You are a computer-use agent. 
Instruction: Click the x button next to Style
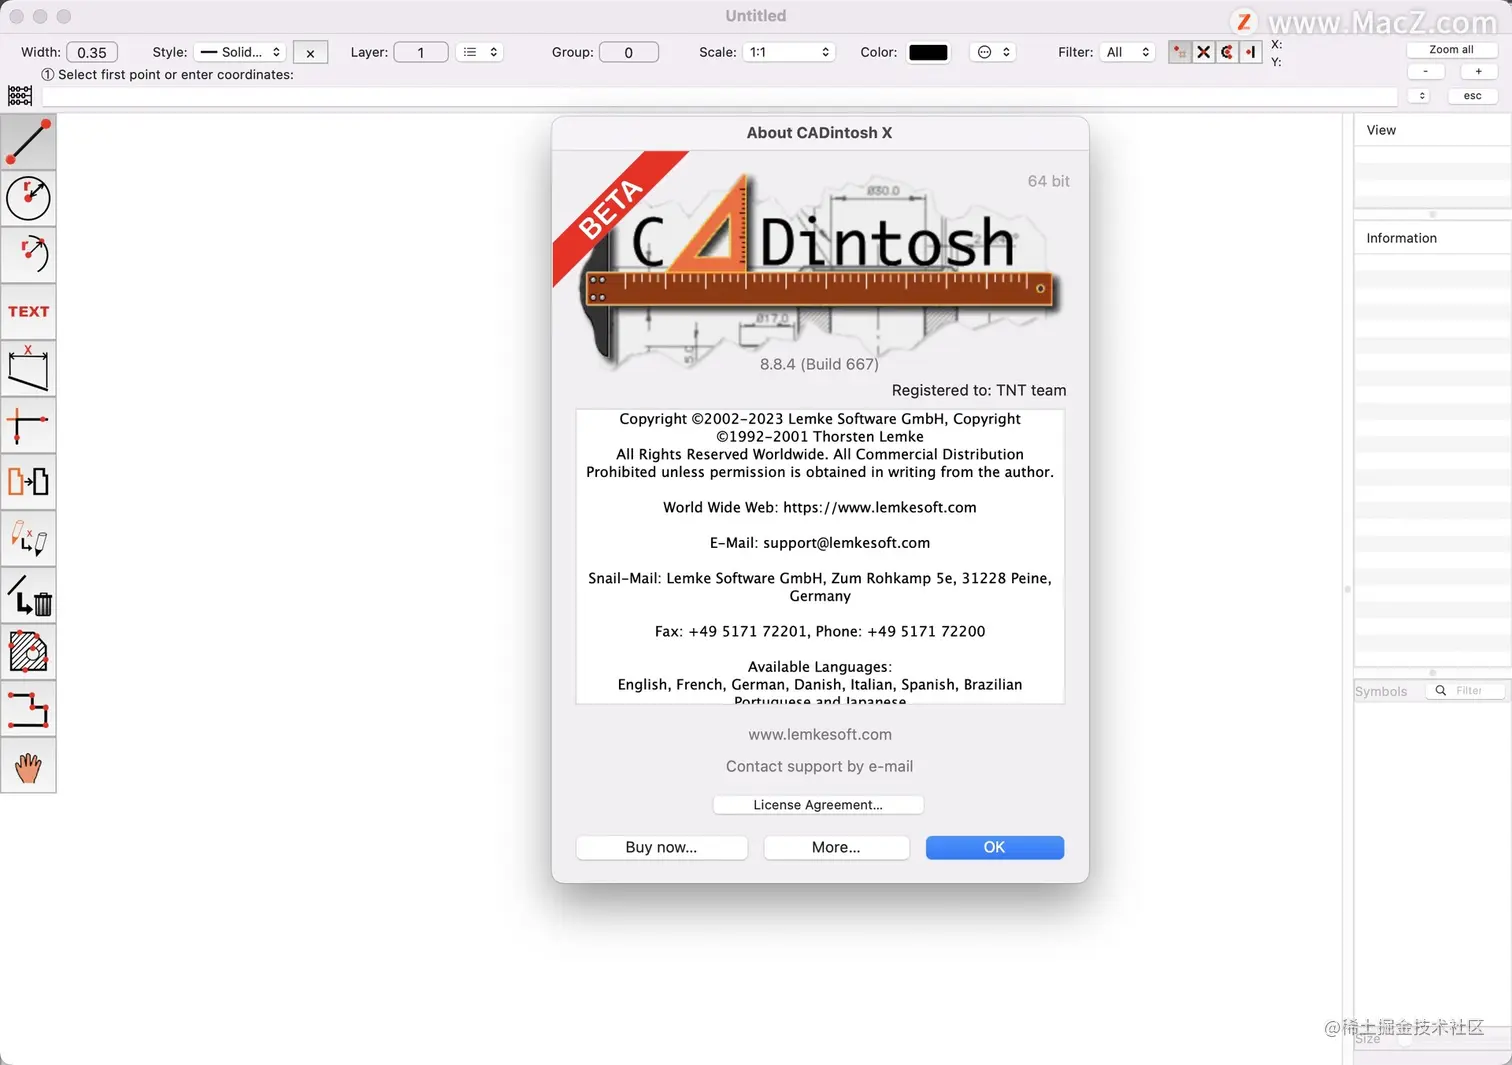tap(310, 53)
